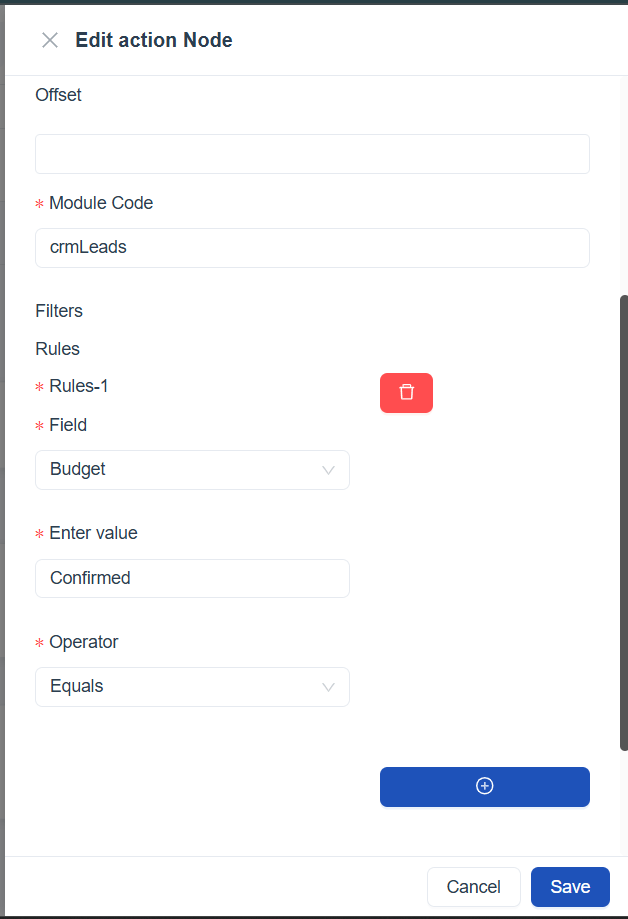Click the Edit action Node title
The height and width of the screenshot is (919, 628).
(154, 40)
